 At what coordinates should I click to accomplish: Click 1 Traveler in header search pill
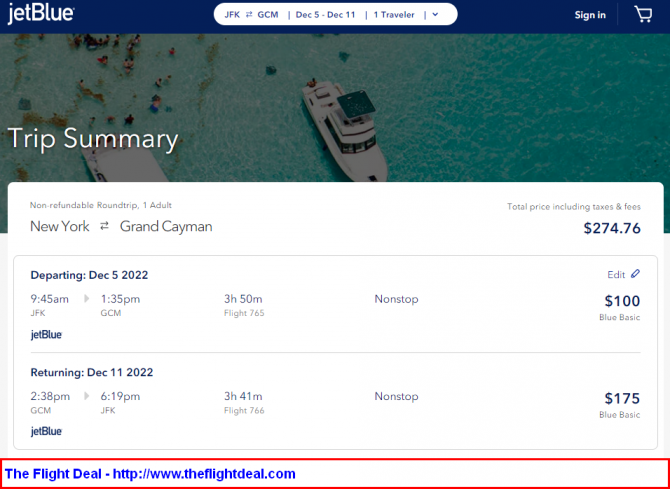[394, 15]
